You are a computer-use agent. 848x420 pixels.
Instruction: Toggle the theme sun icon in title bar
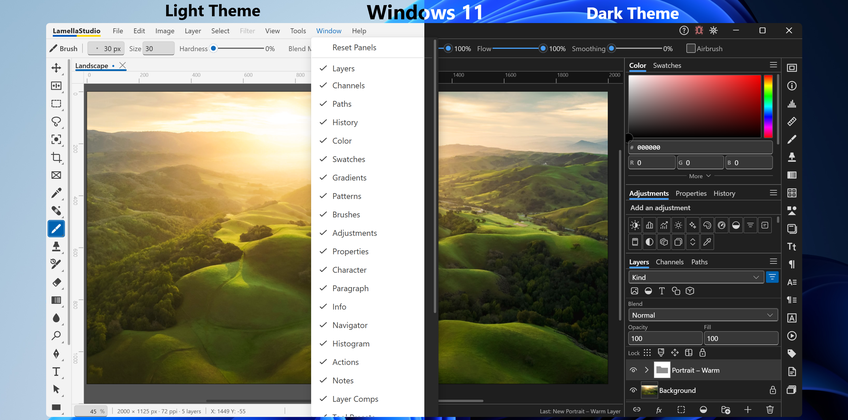point(713,30)
